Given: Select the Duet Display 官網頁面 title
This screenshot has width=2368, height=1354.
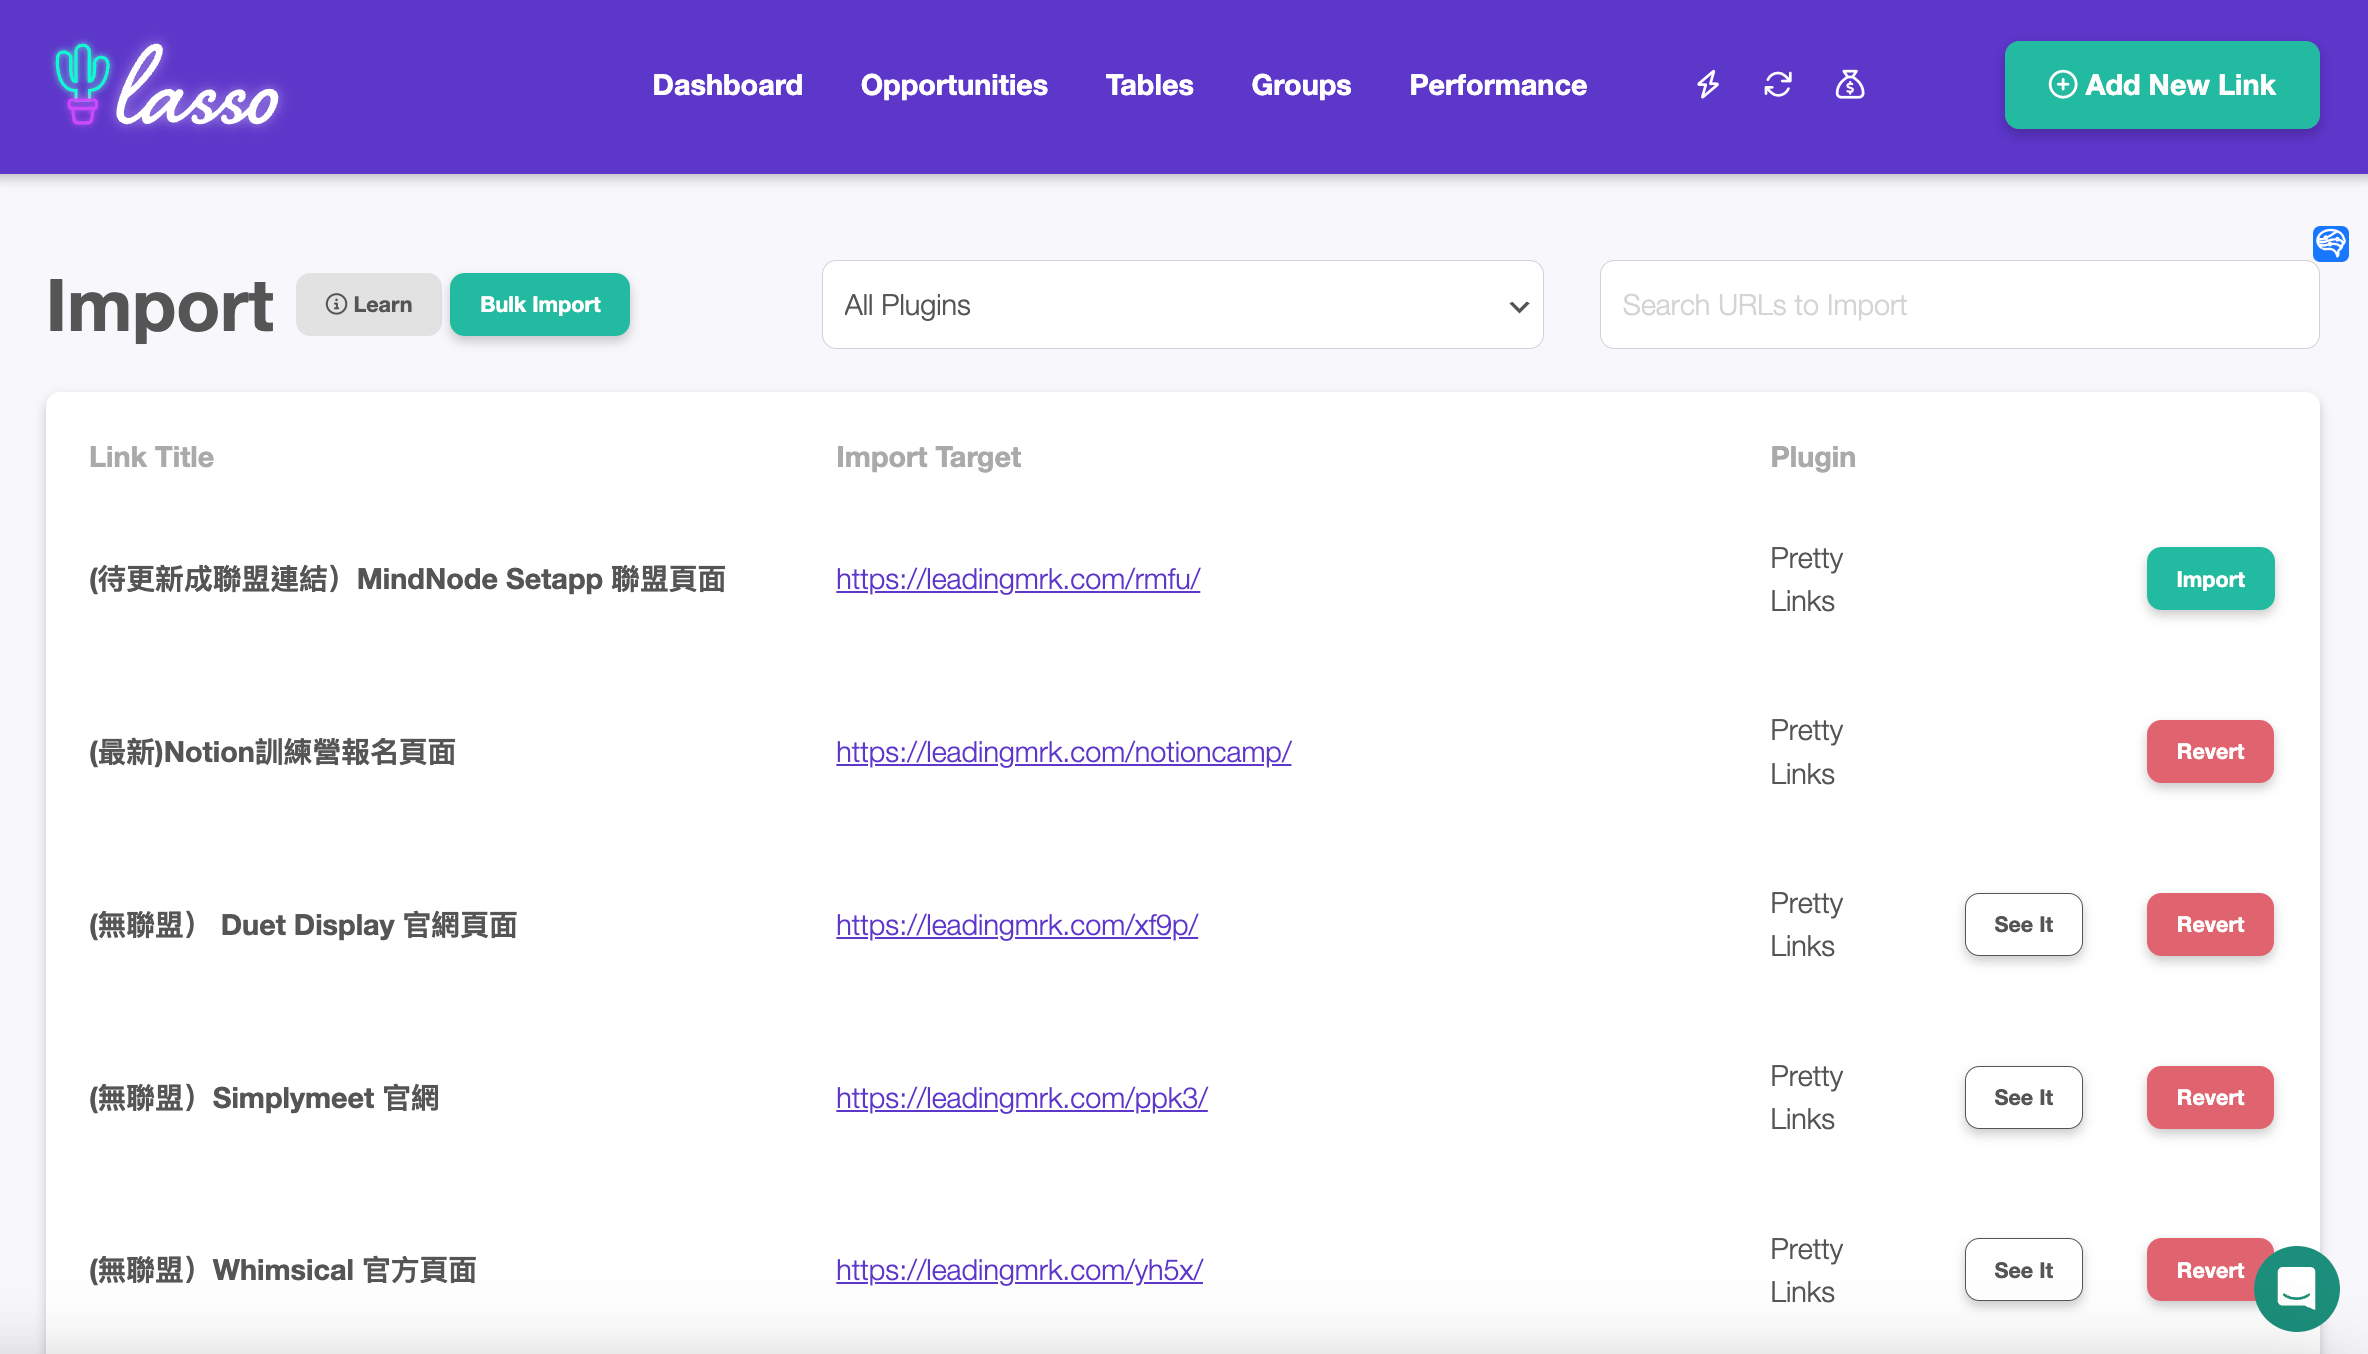Looking at the screenshot, I should (303, 925).
